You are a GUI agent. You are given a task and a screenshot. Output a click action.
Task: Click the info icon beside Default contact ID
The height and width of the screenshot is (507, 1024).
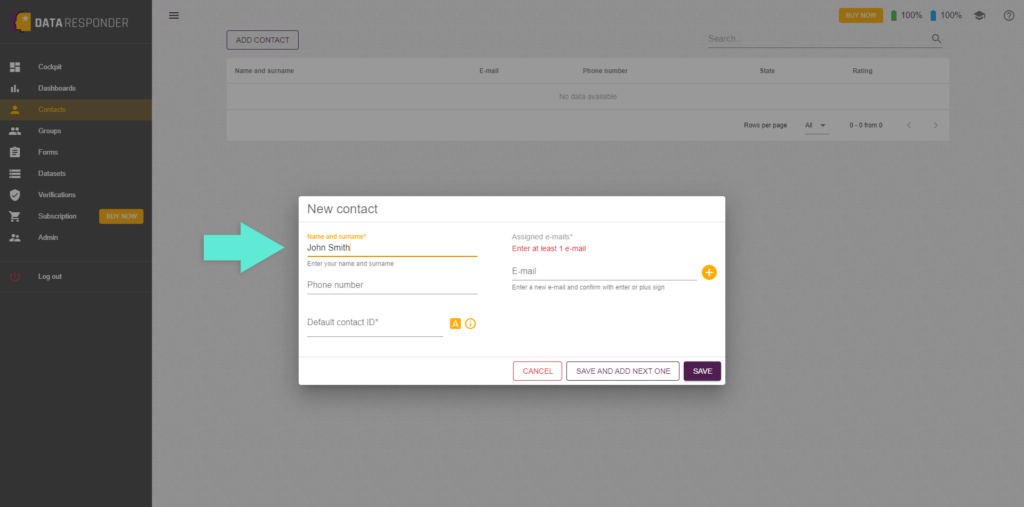(470, 324)
